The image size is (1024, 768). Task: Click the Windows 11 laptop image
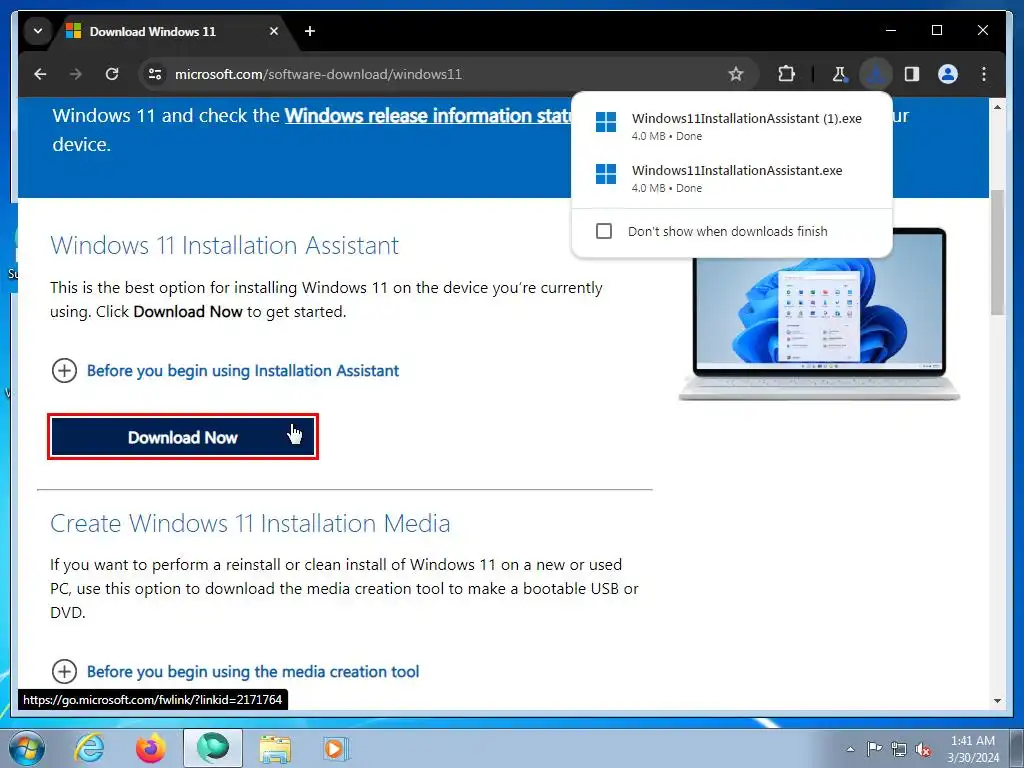click(x=819, y=313)
